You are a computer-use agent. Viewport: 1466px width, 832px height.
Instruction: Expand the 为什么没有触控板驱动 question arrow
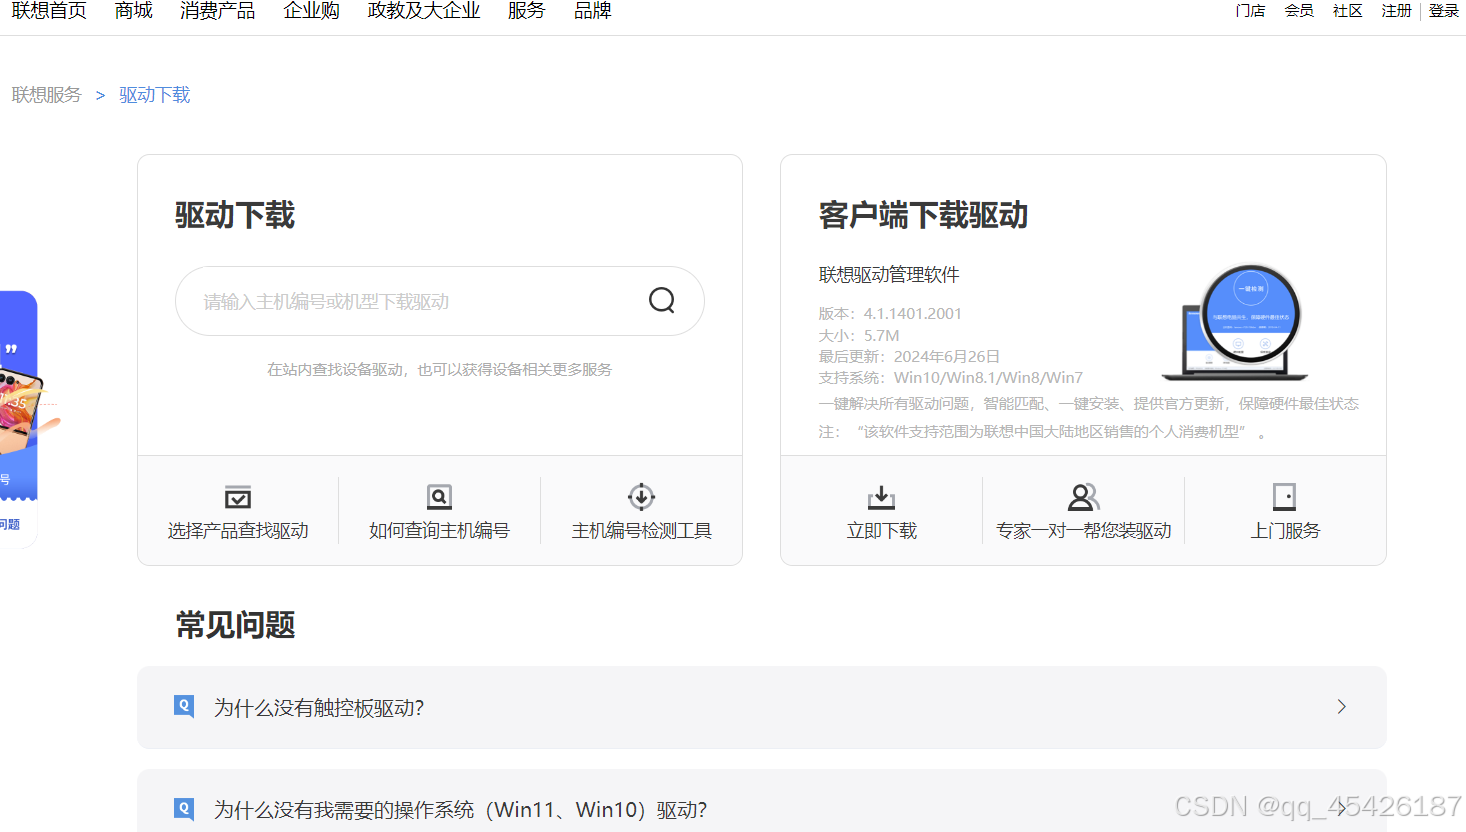pos(1341,707)
